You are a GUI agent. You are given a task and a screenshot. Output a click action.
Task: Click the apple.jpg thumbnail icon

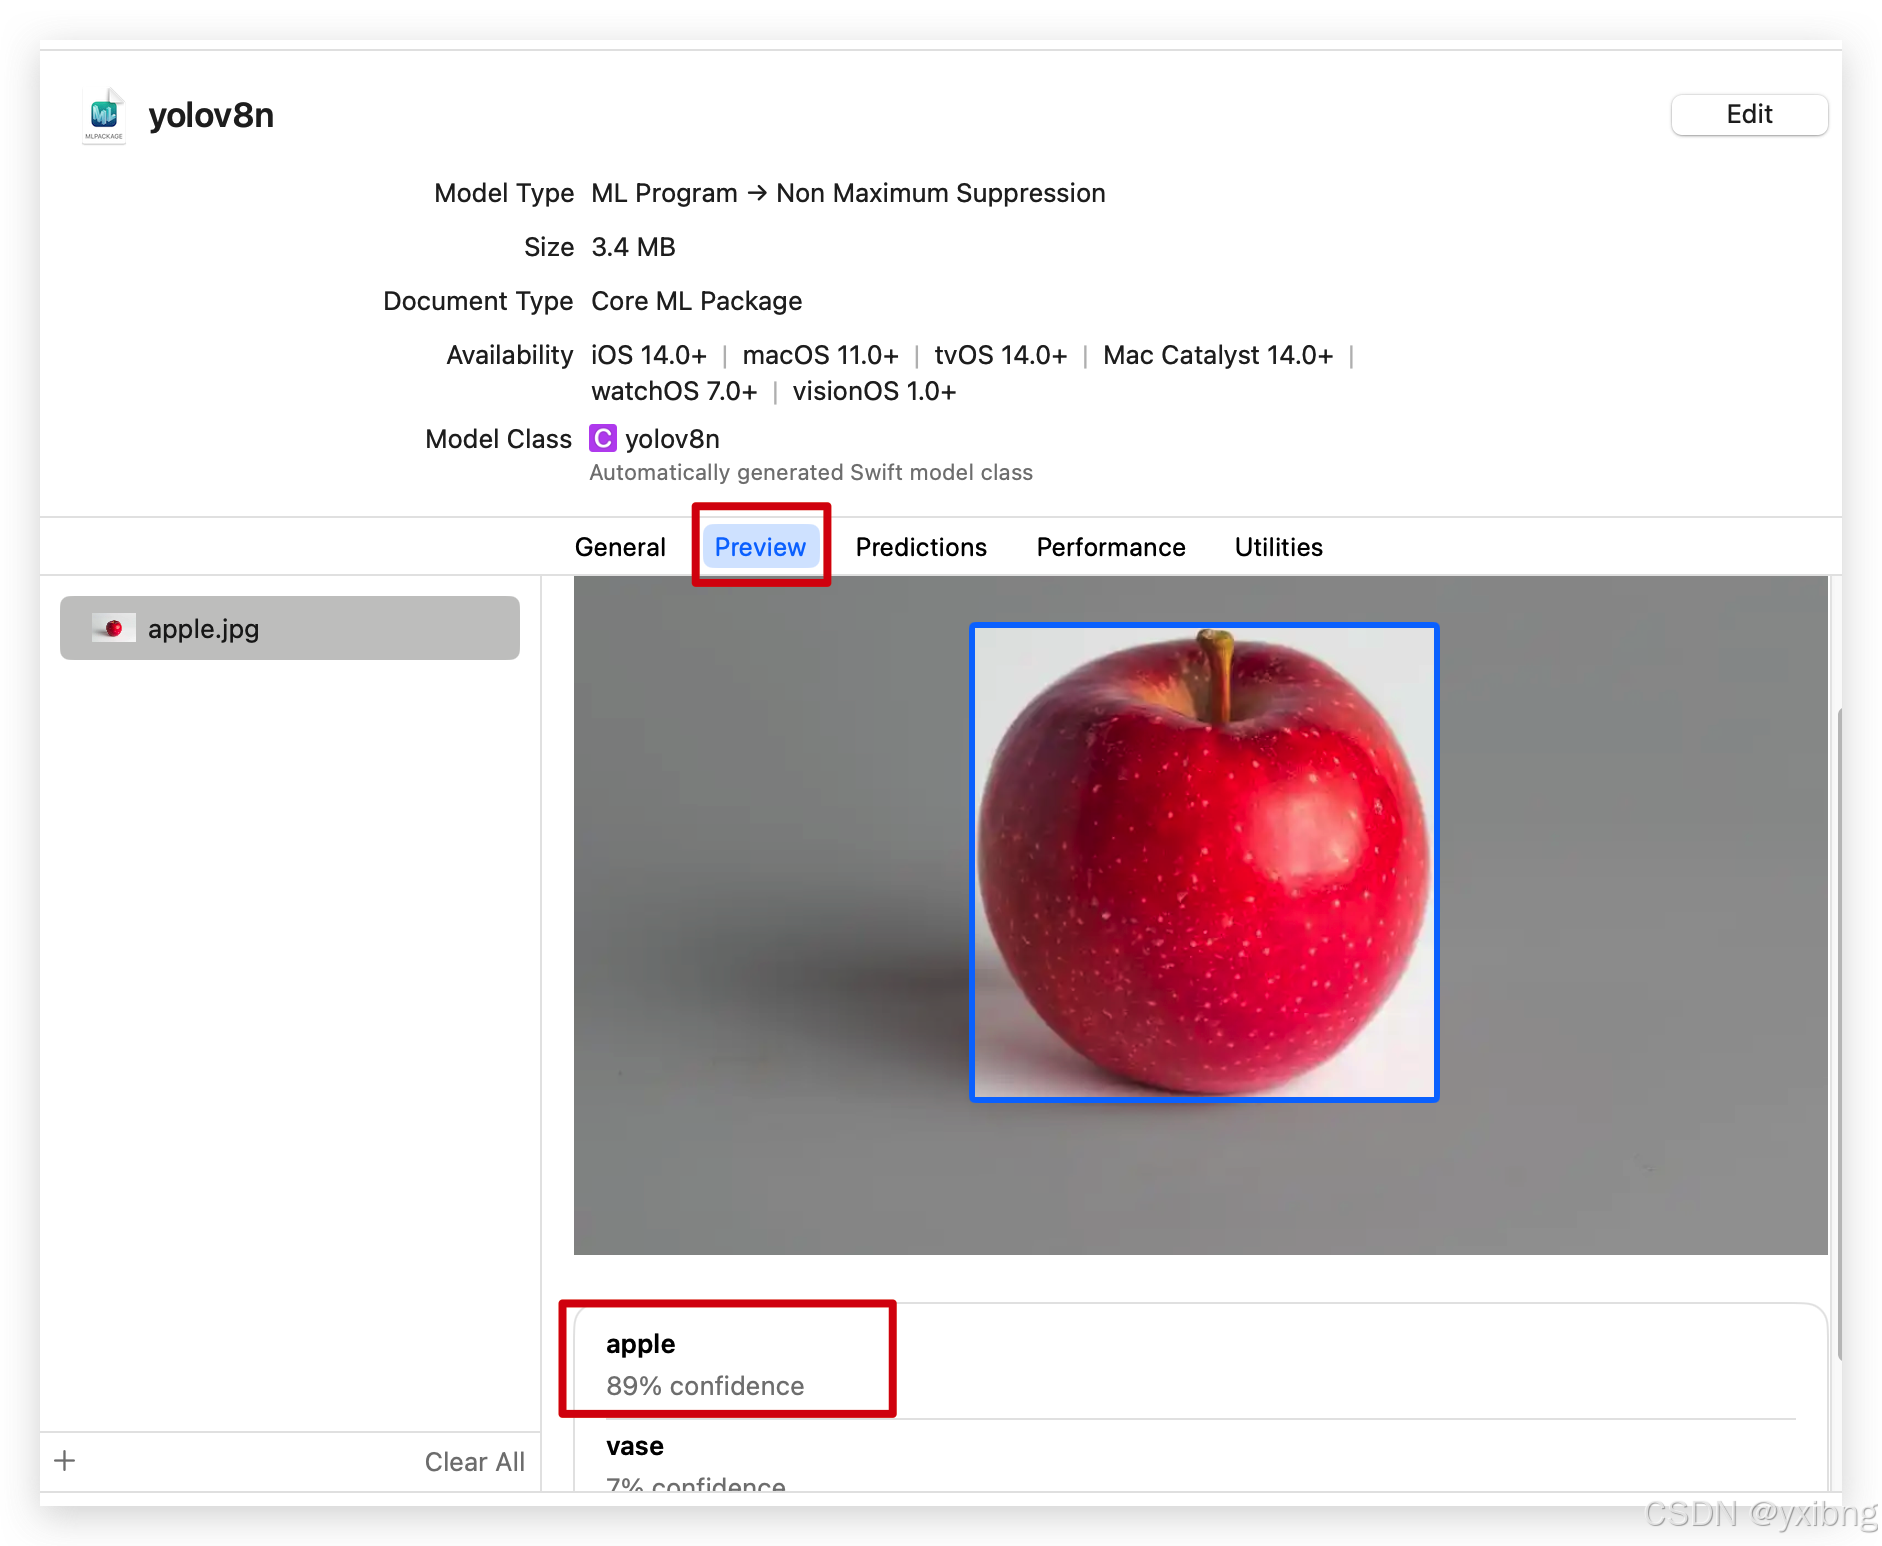coord(112,628)
